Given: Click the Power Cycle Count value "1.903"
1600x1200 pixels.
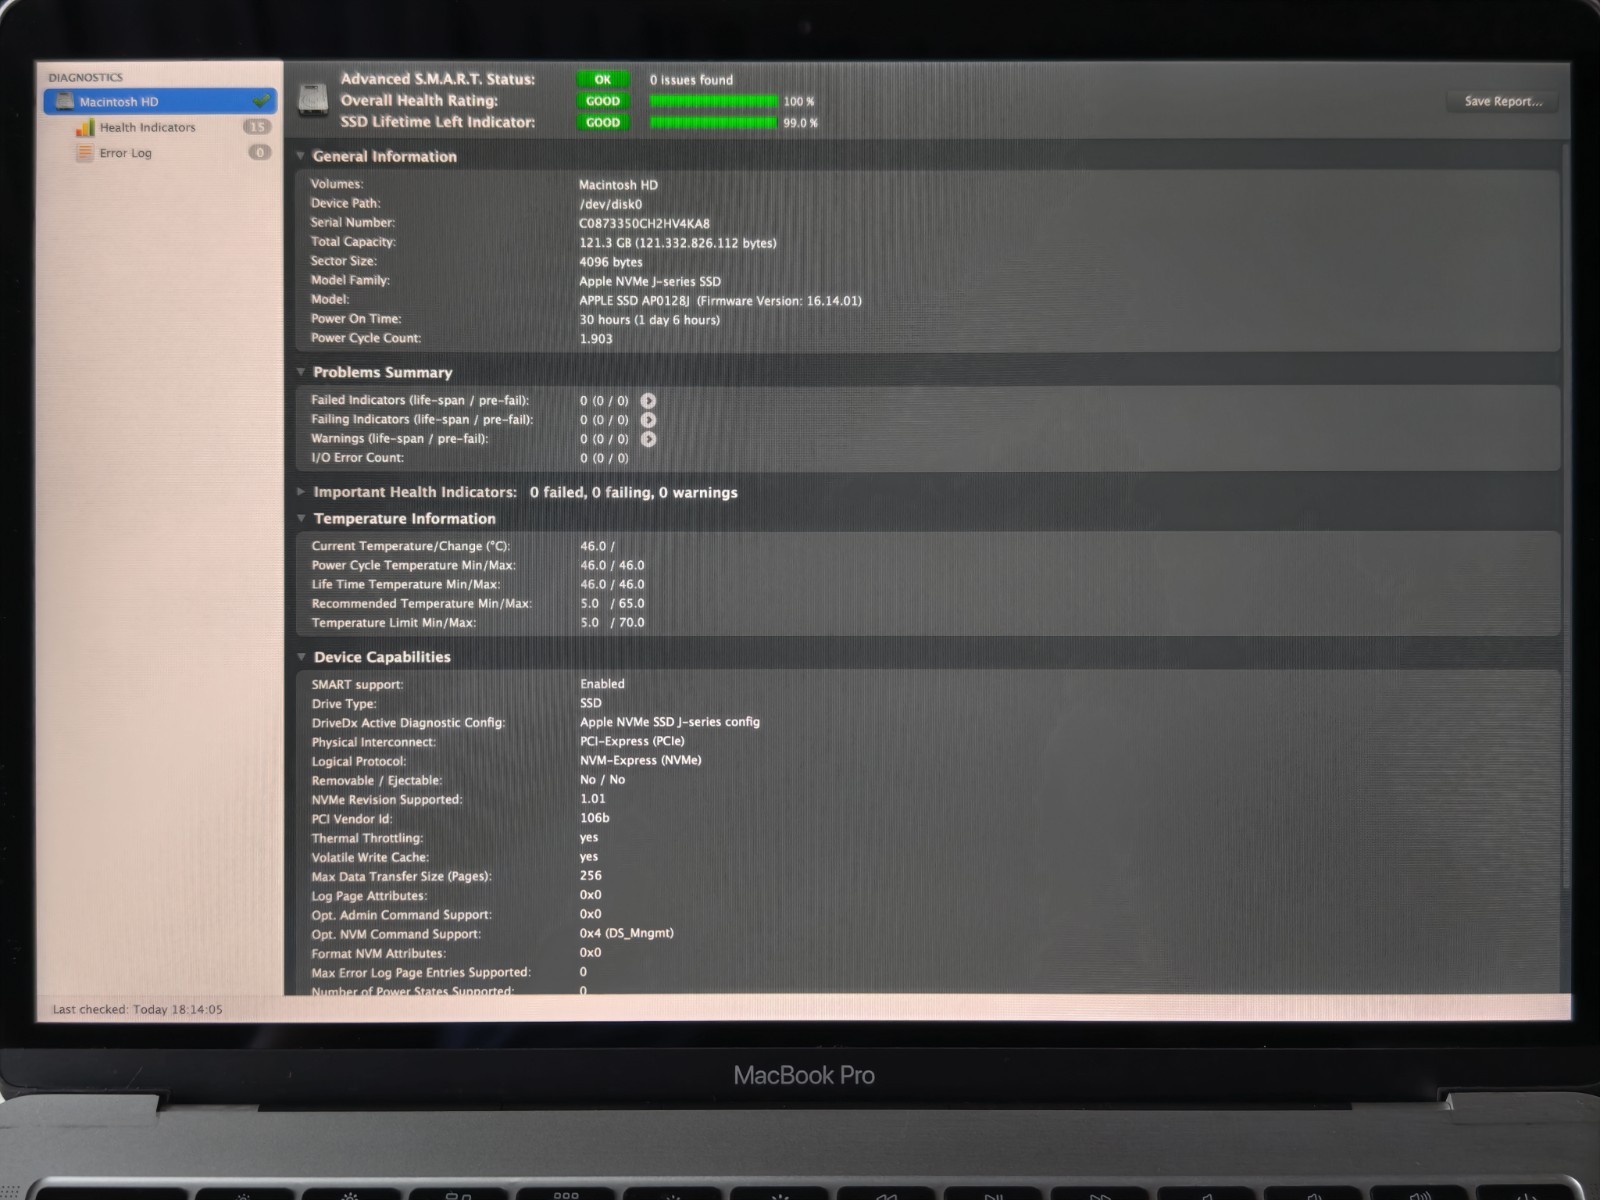Looking at the screenshot, I should tap(596, 339).
